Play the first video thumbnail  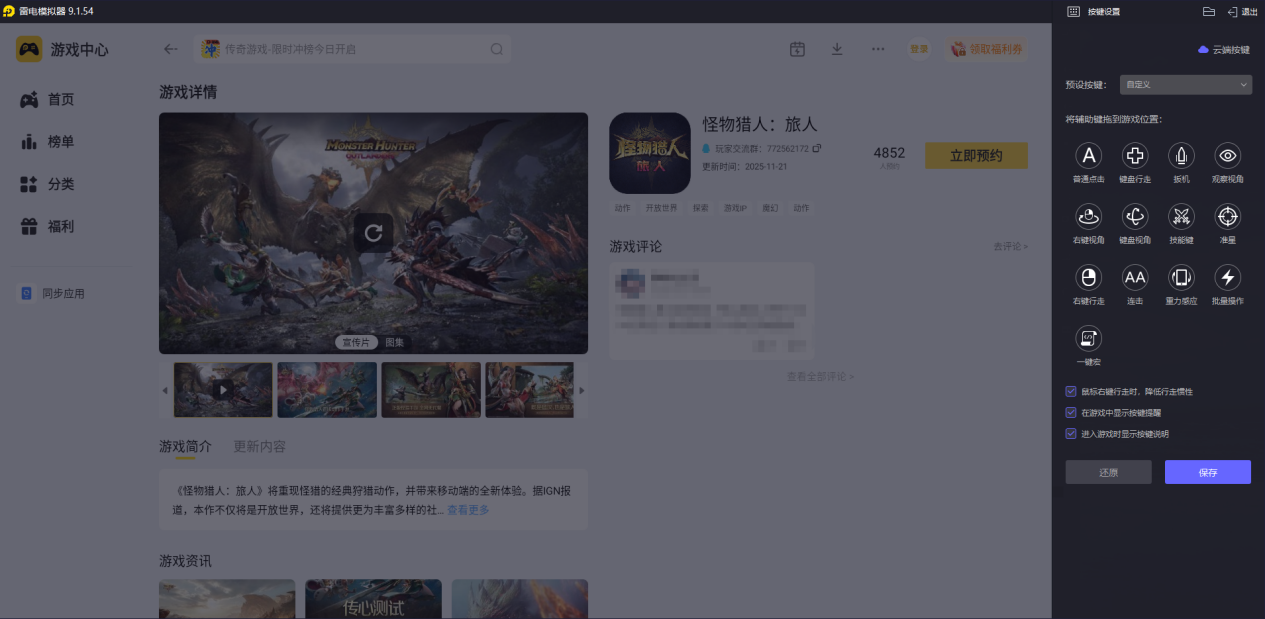223,389
